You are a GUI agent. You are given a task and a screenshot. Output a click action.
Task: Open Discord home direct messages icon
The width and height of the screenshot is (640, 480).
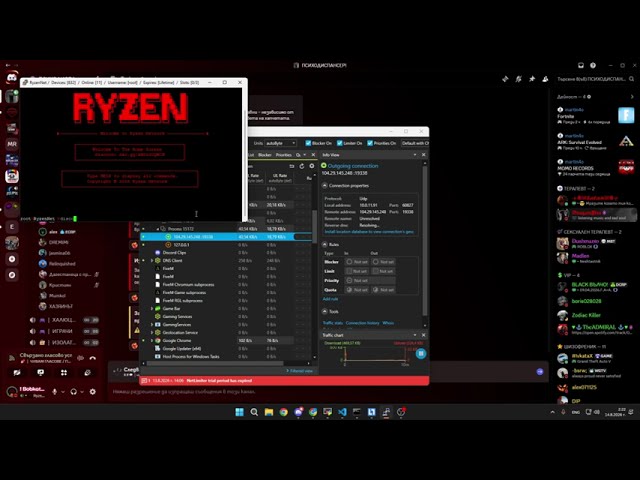[x=12, y=78]
